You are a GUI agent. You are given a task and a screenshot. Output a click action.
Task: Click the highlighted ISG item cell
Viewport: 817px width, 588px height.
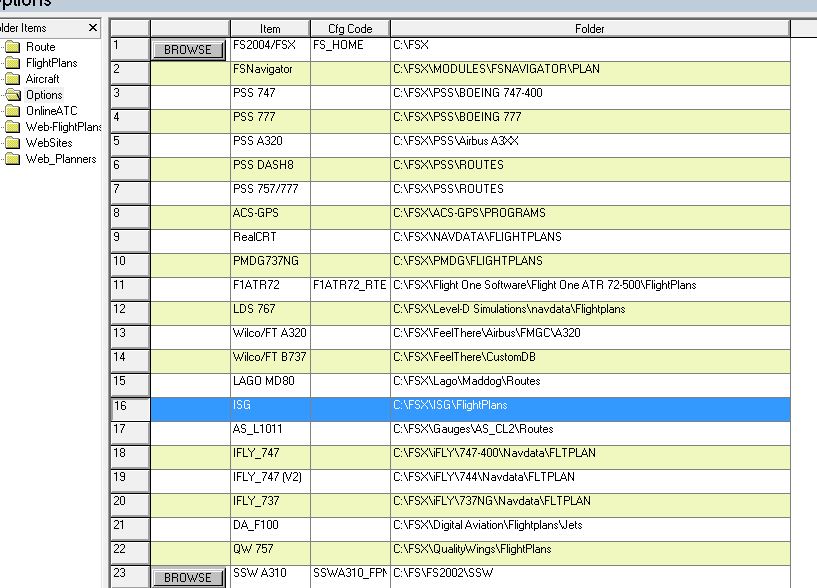click(x=270, y=409)
